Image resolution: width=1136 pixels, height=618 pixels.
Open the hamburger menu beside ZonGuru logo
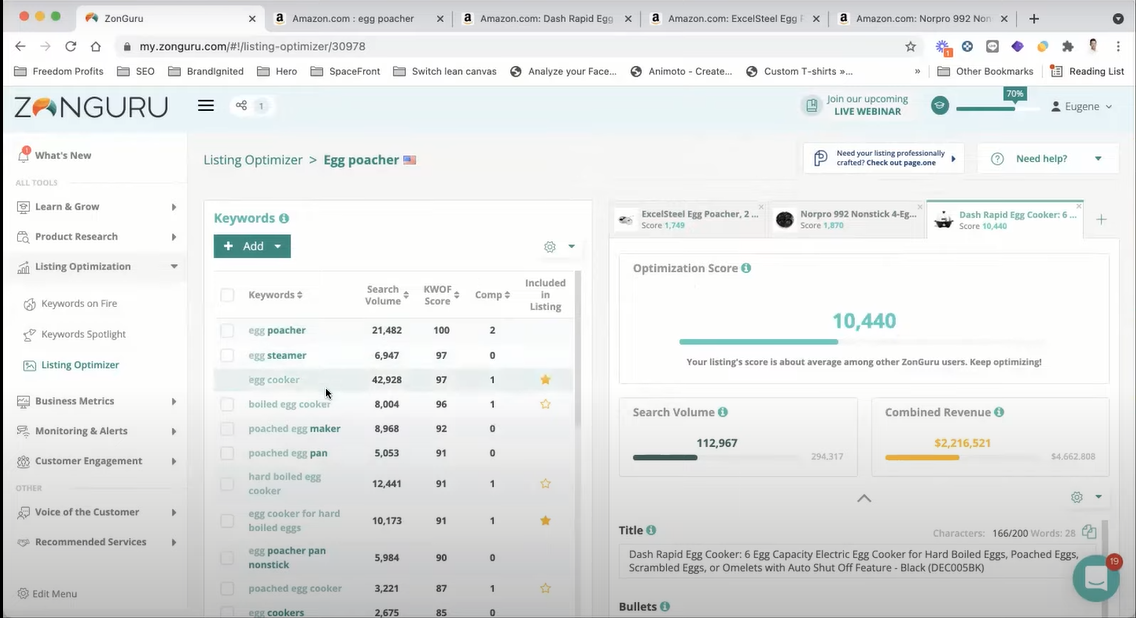pyautogui.click(x=206, y=106)
